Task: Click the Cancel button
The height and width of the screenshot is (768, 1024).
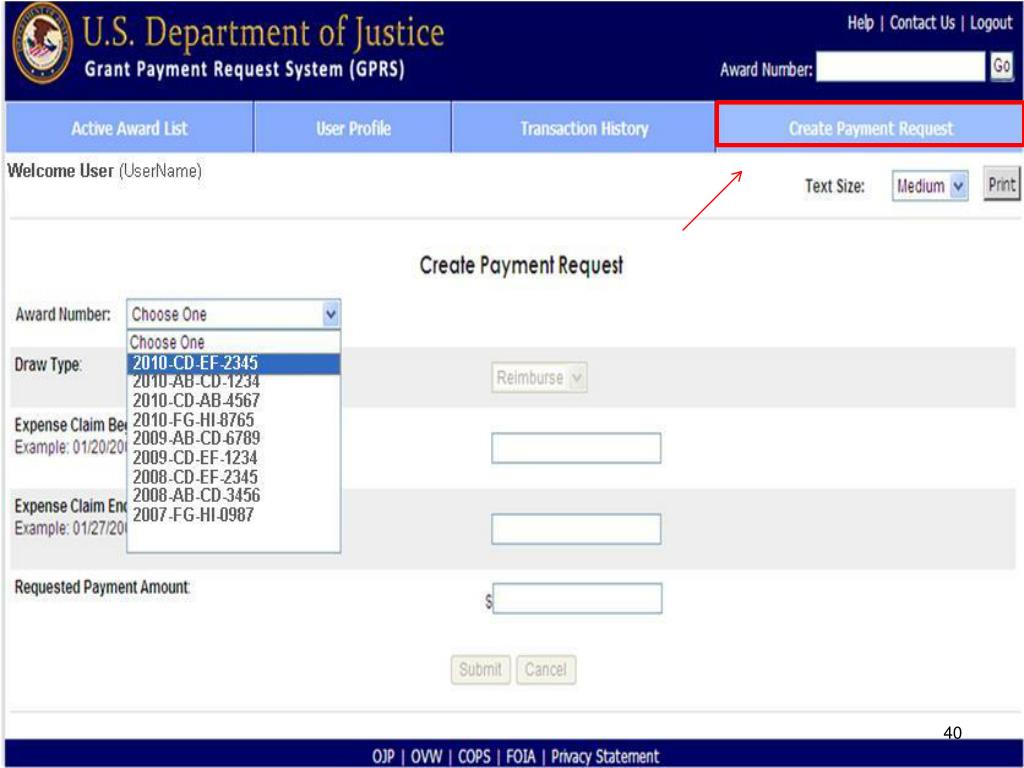Action: pos(546,669)
